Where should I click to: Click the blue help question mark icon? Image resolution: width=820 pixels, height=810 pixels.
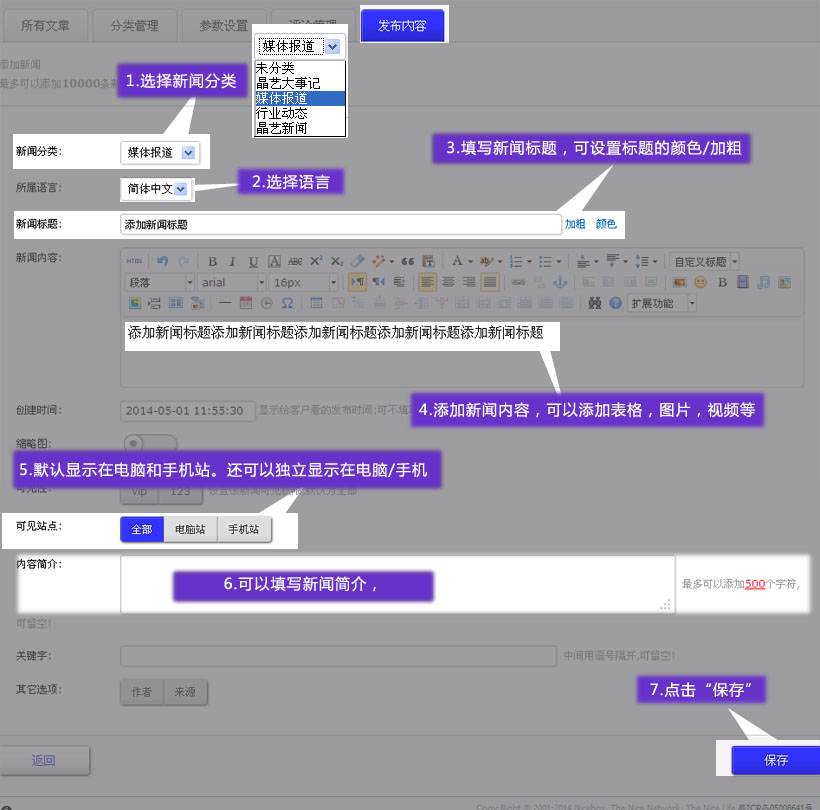[x=615, y=303]
